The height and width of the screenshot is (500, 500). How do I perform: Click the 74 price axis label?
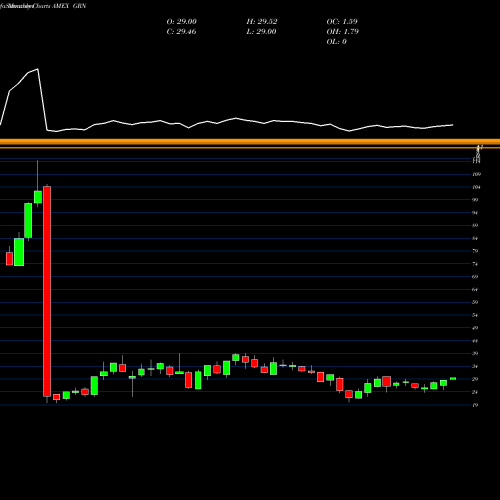tap(475, 264)
